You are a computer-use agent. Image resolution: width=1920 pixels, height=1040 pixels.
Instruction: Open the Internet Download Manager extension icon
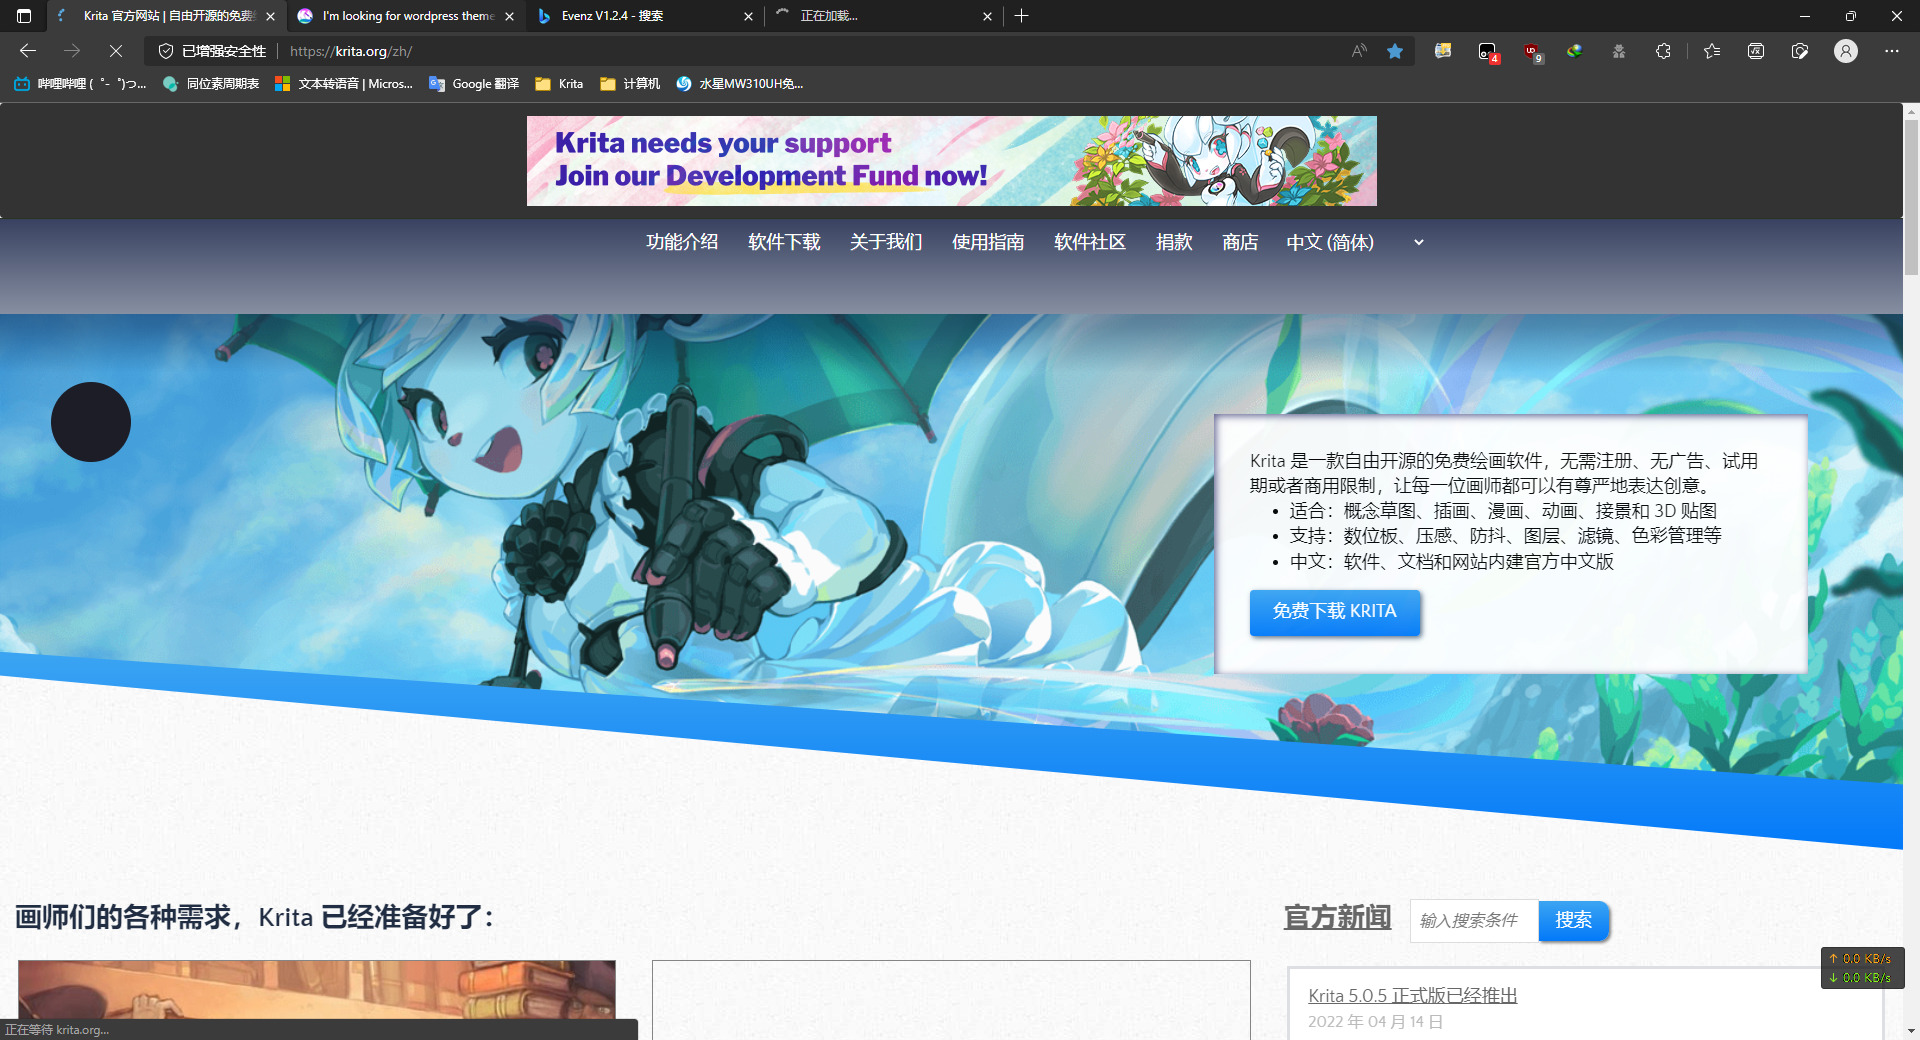[x=1575, y=51]
